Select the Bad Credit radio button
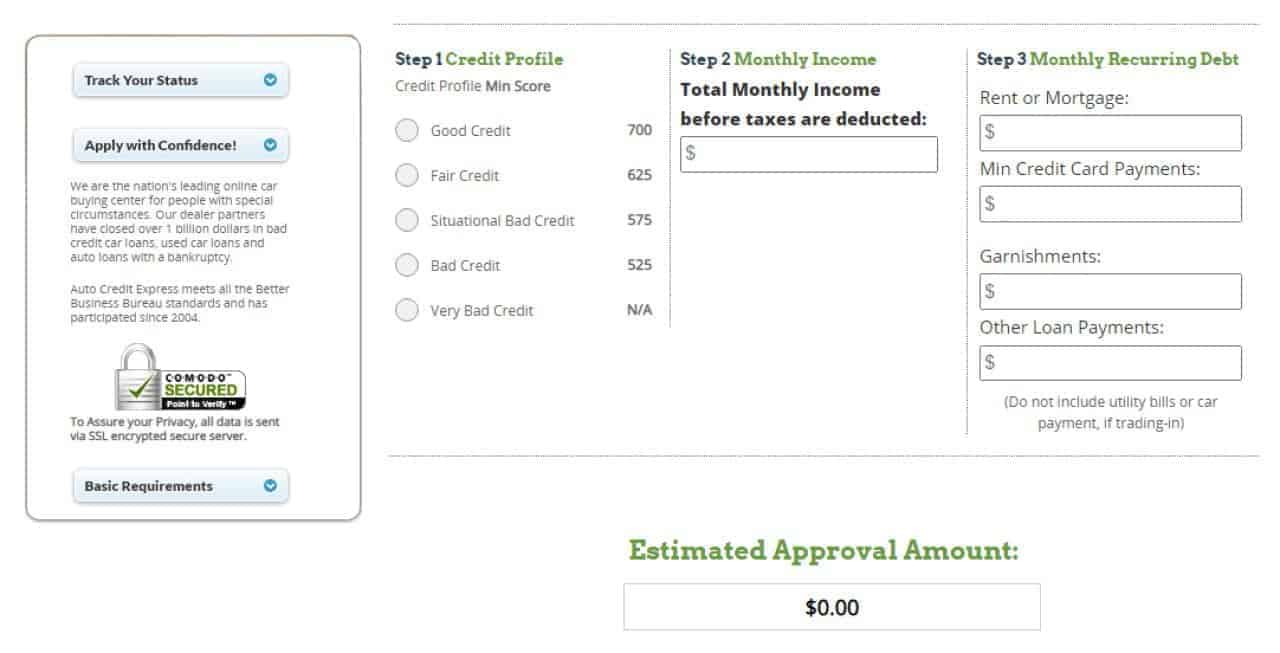The image size is (1280, 653). pyautogui.click(x=407, y=265)
